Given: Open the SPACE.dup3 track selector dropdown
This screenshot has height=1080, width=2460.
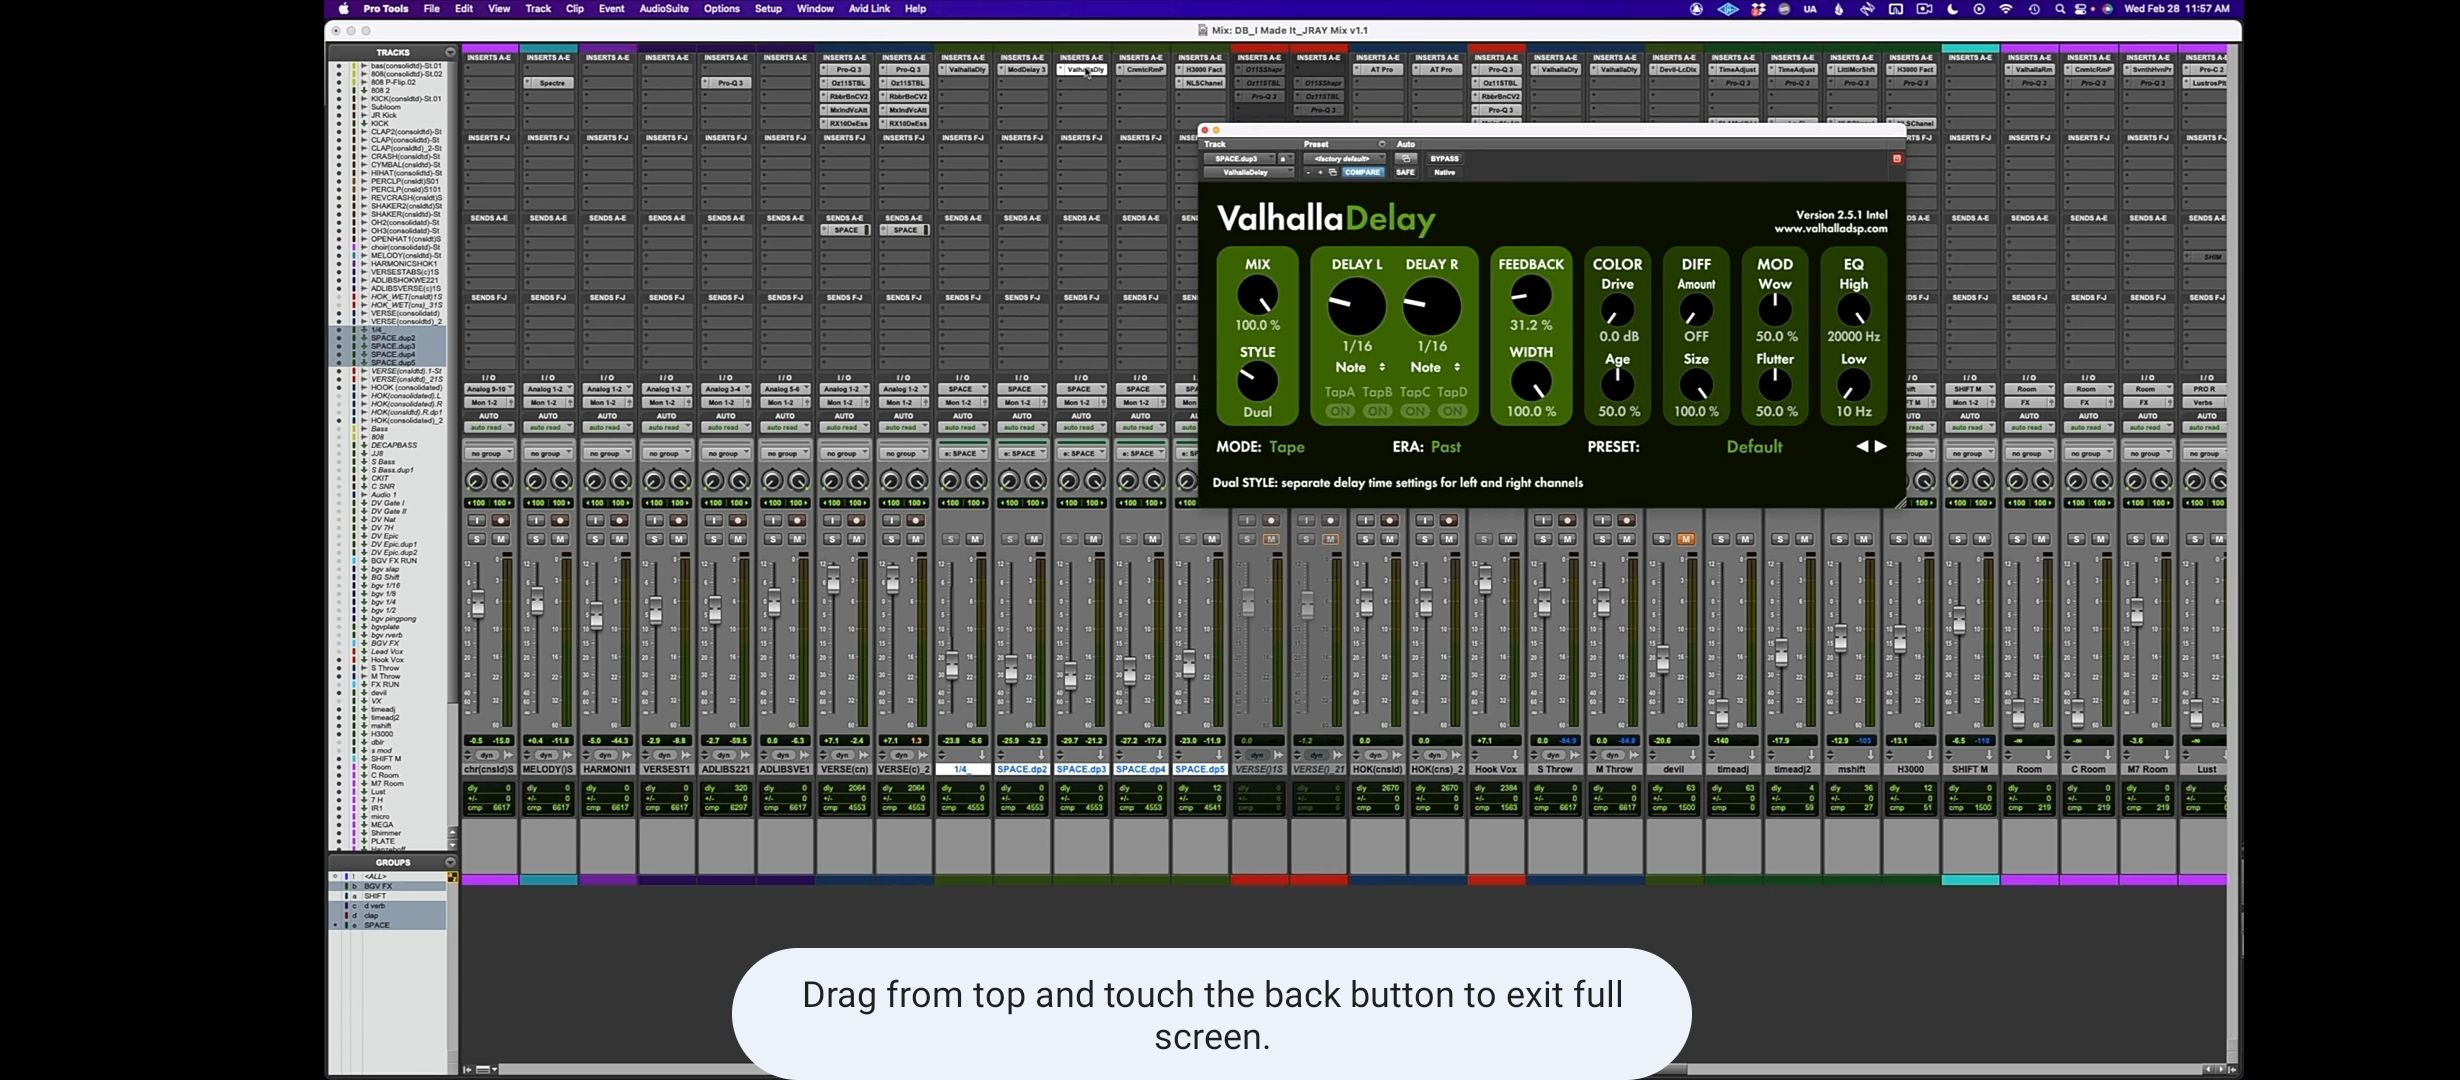Looking at the screenshot, I should [1240, 159].
